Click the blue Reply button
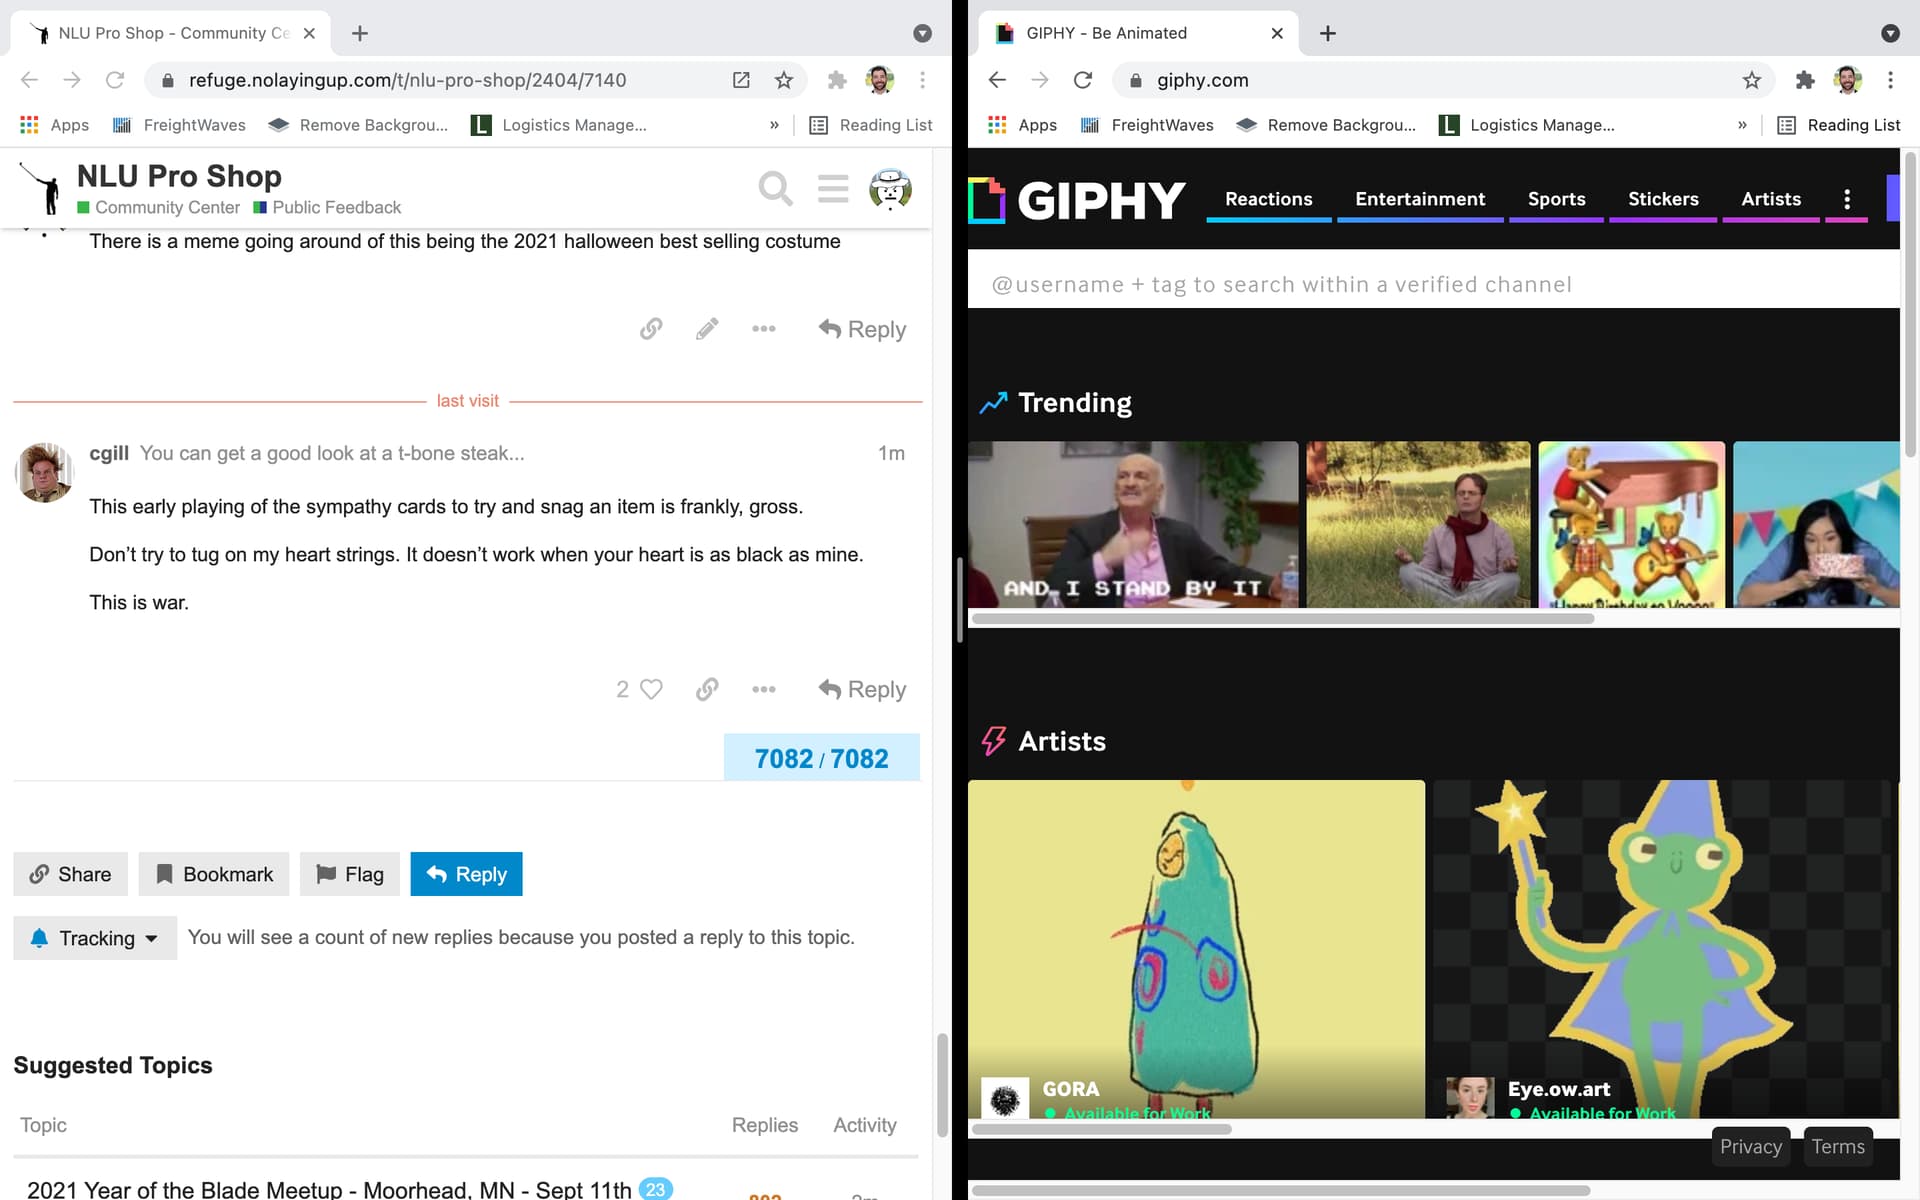This screenshot has width=1920, height=1200. [x=466, y=874]
